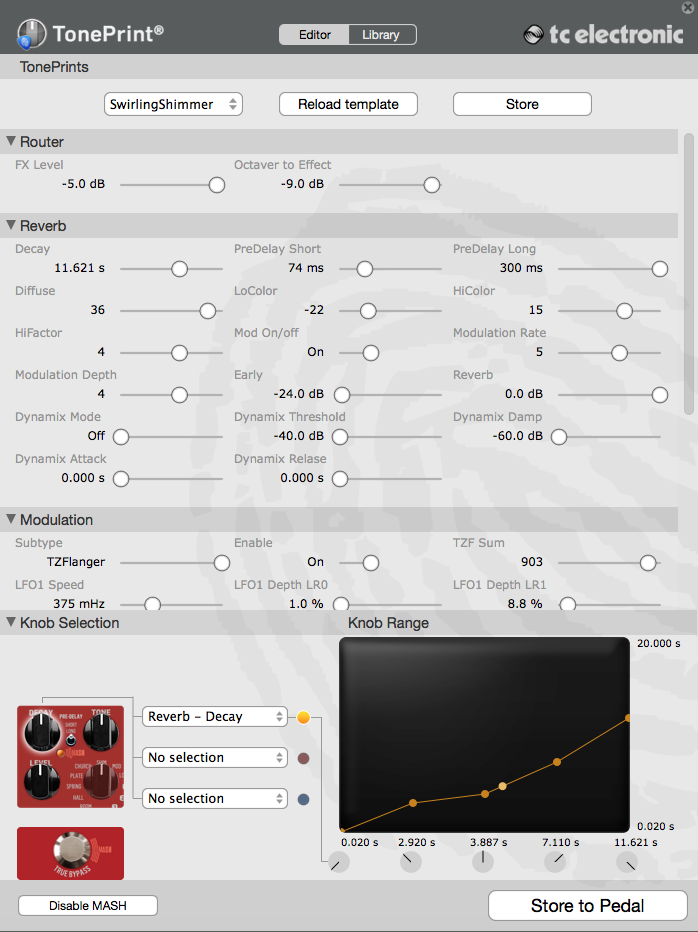Open the Reverb - Decay knob assignment dropdown
This screenshot has width=698, height=932.
point(215,717)
